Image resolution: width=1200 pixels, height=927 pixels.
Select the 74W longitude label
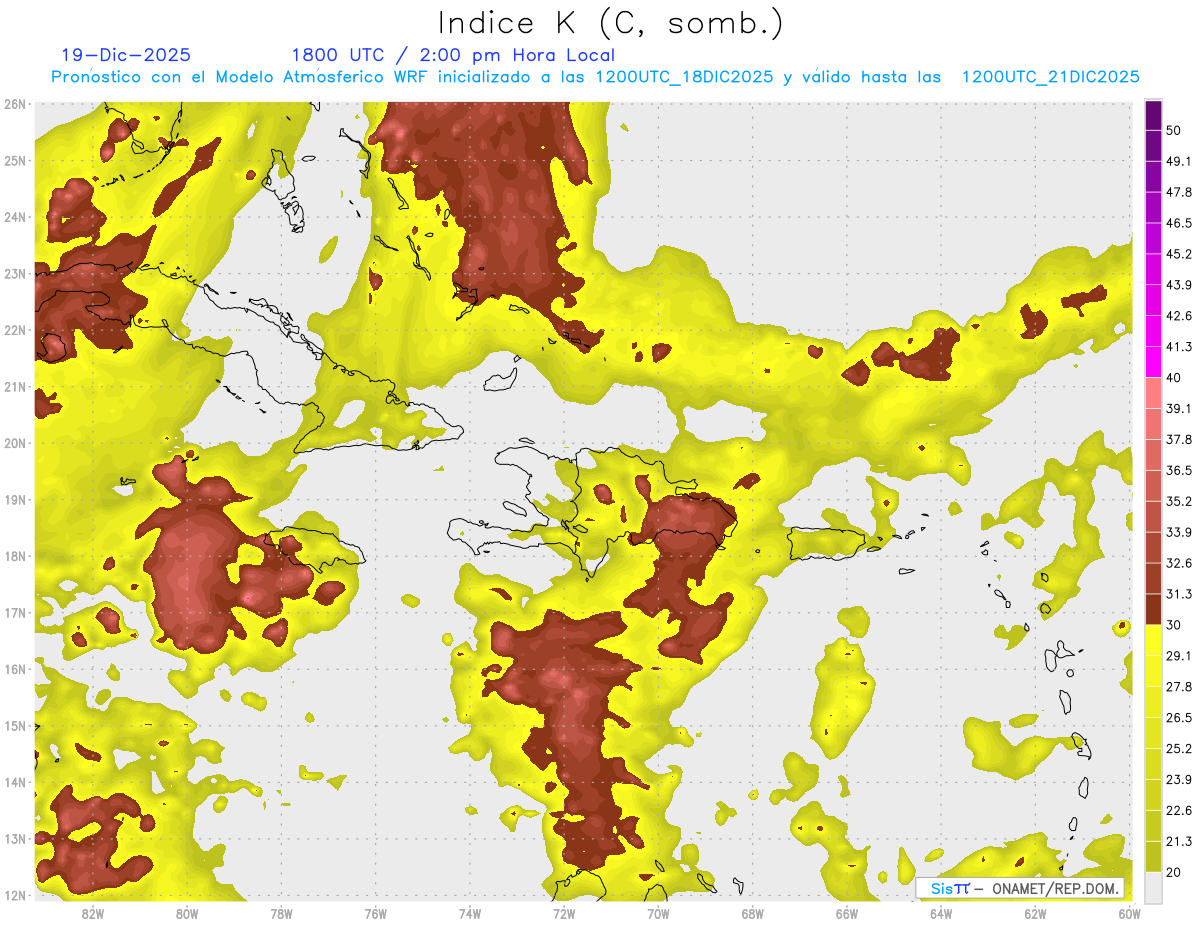(x=469, y=913)
